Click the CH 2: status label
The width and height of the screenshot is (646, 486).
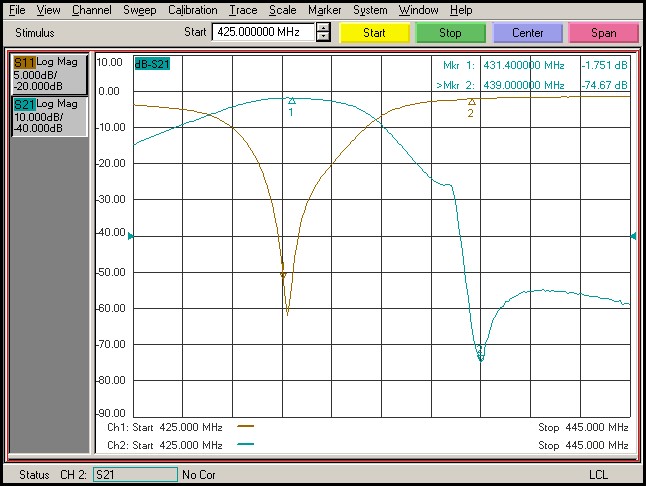(x=73, y=475)
